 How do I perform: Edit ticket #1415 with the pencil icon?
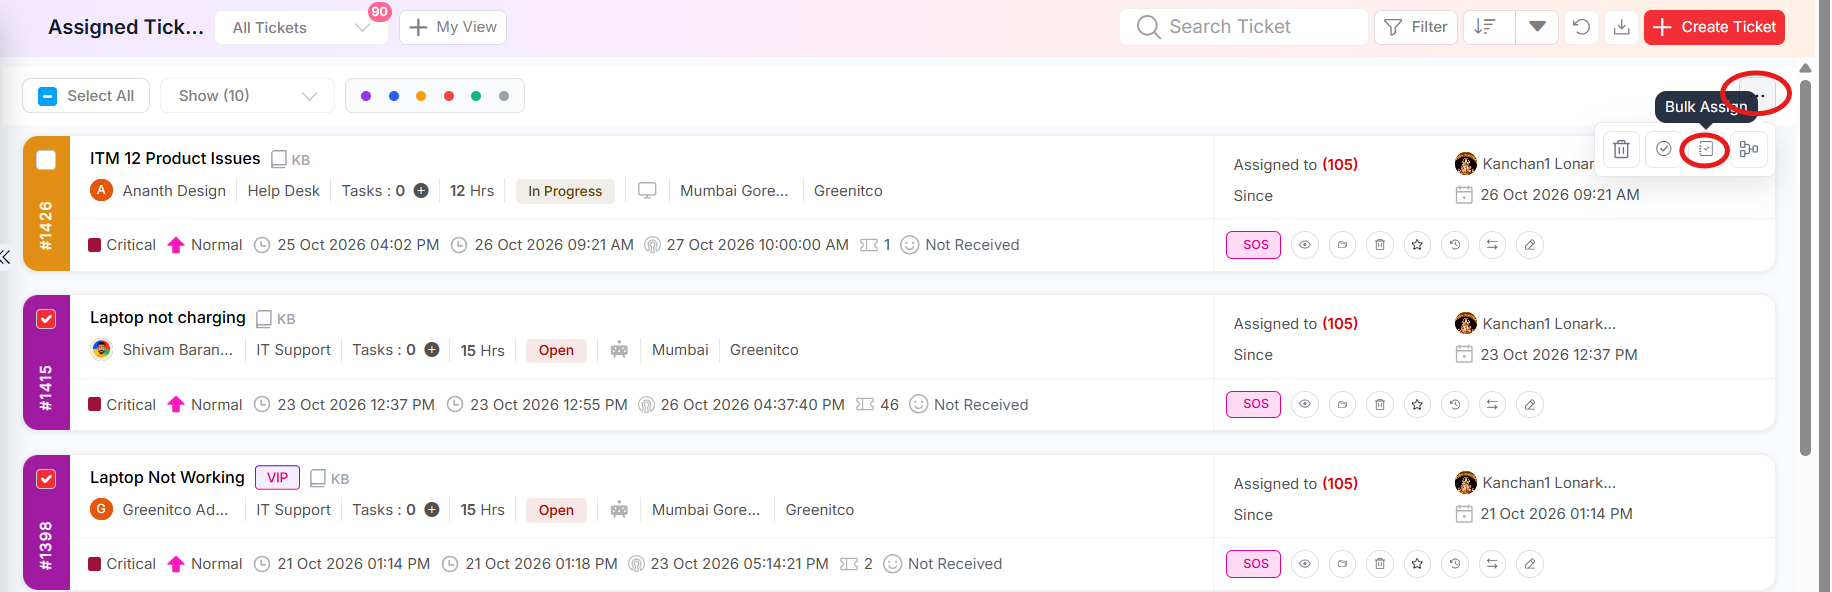tap(1530, 404)
